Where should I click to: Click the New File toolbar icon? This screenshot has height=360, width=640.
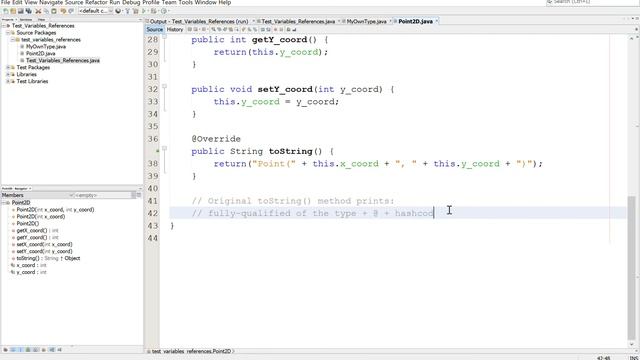[x=6, y=11]
